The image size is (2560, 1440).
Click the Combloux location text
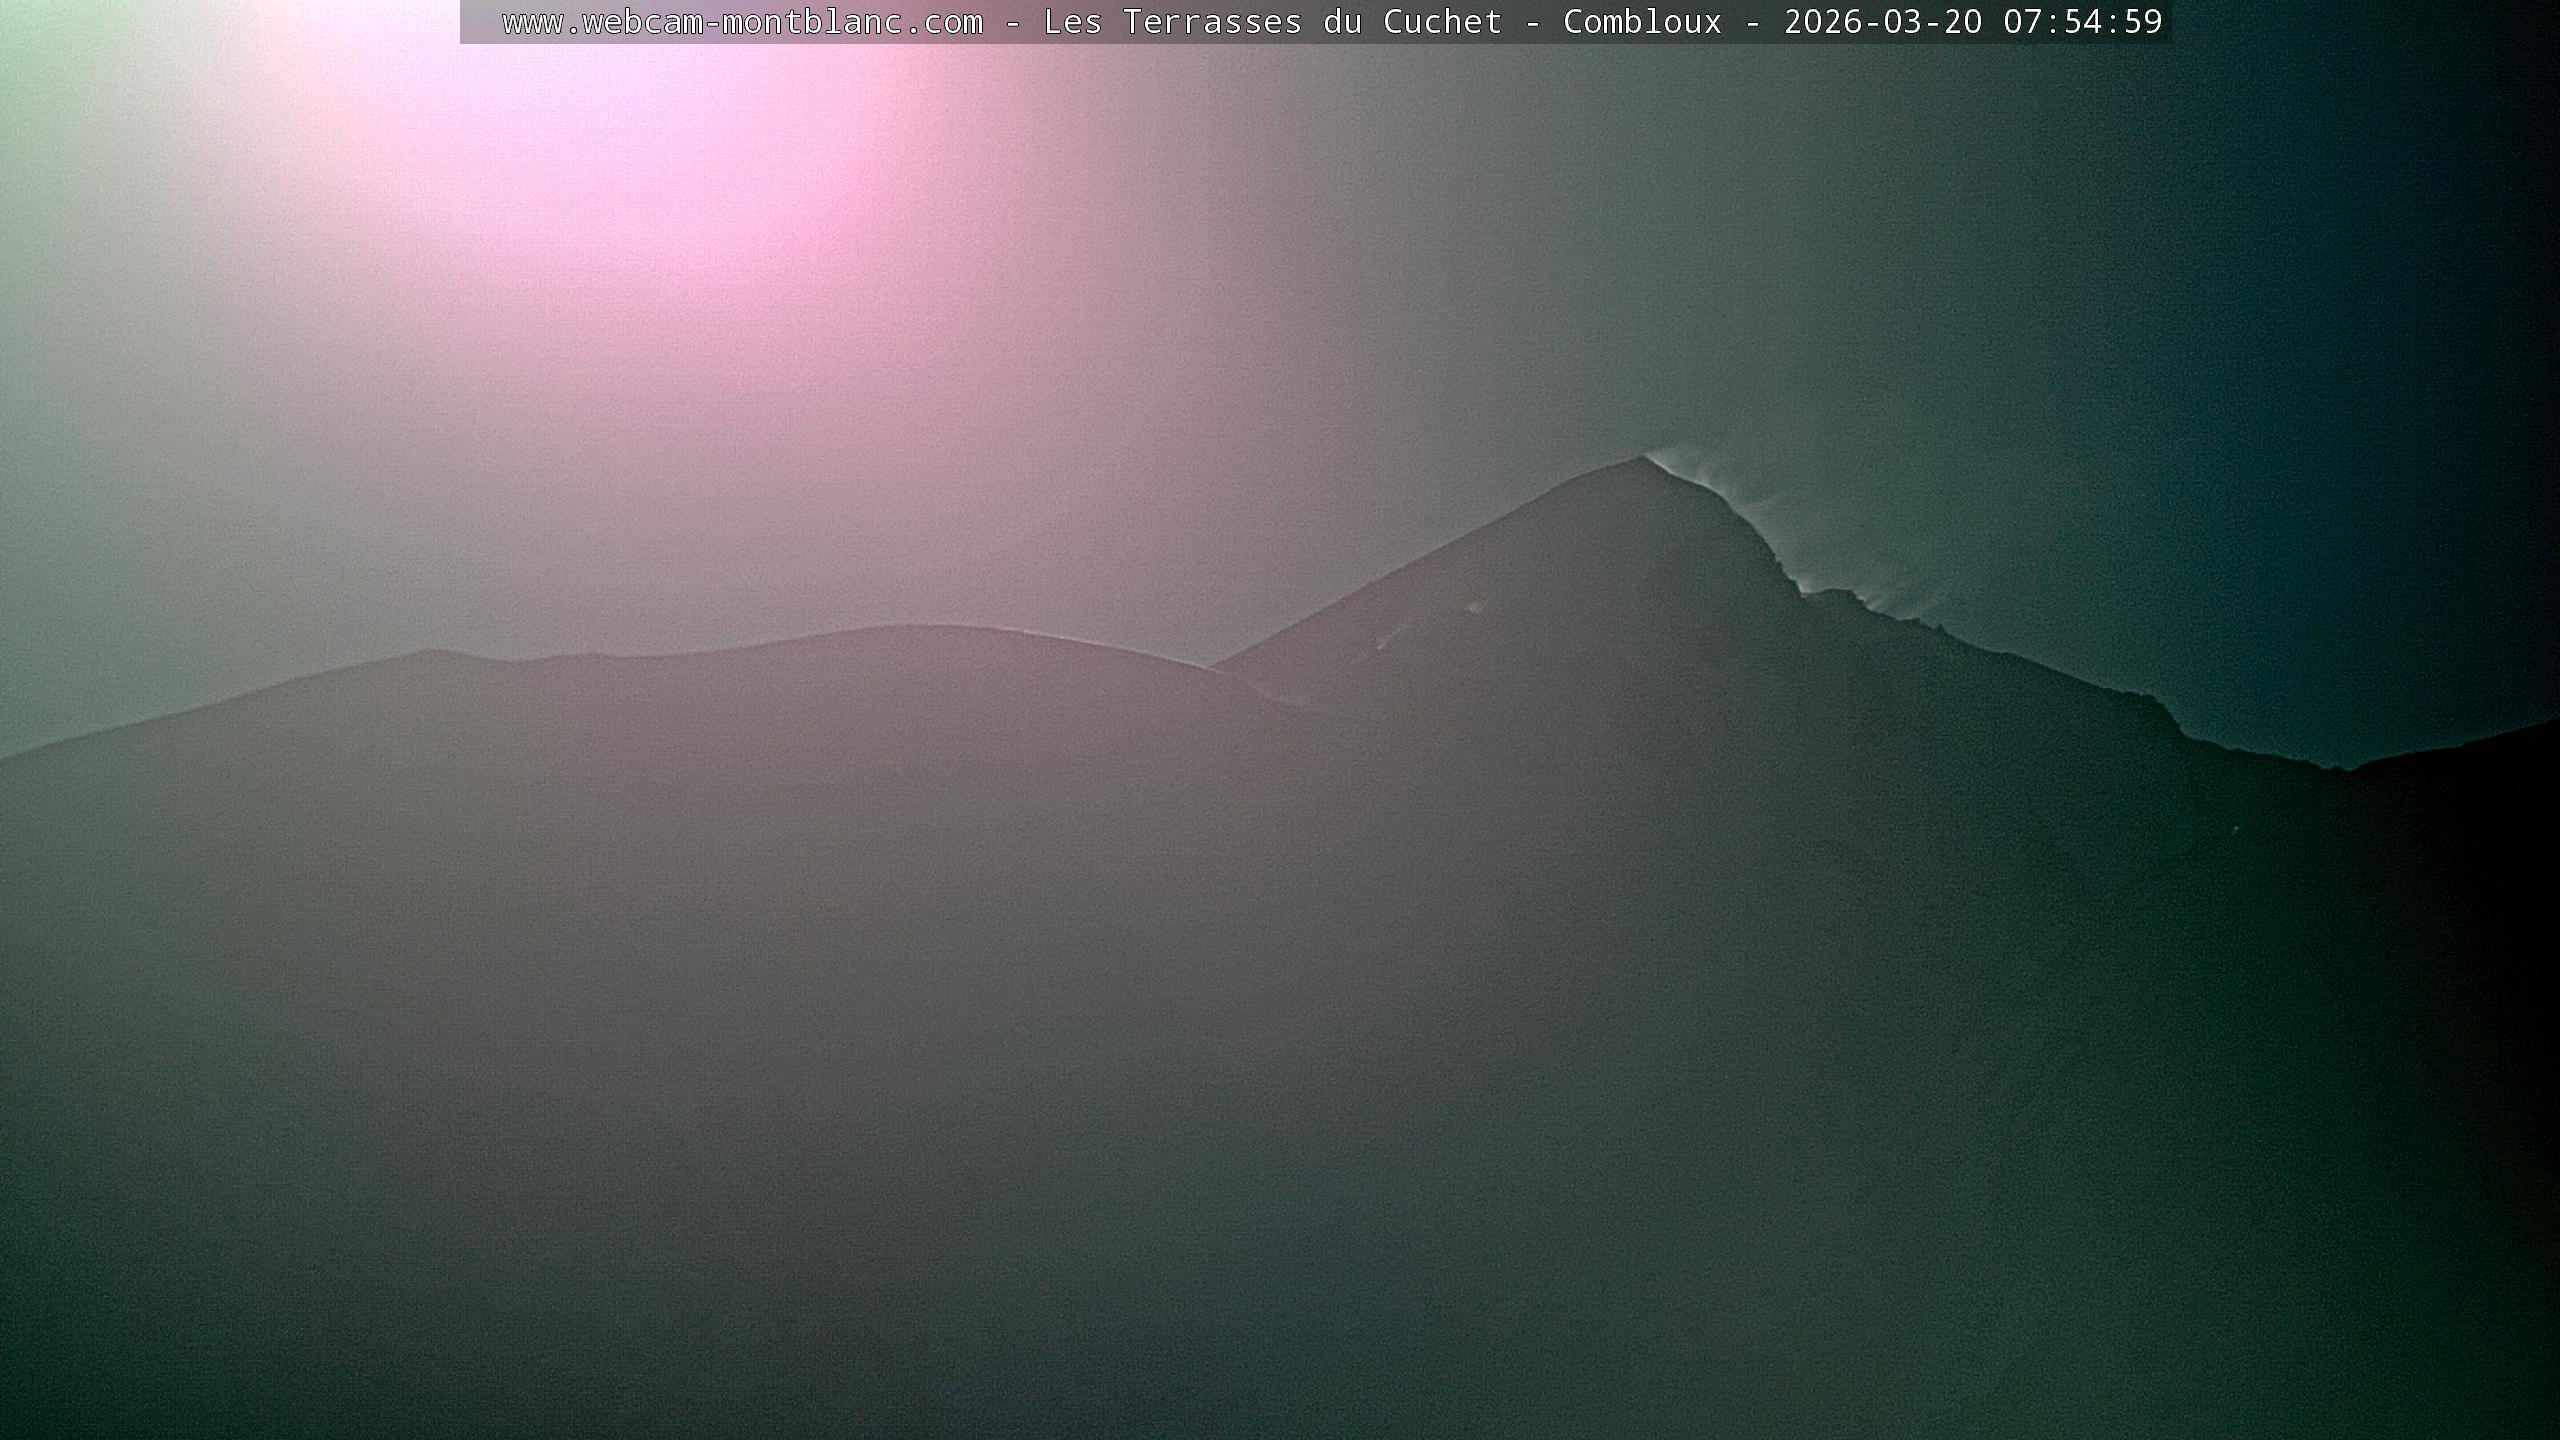[x=1642, y=22]
